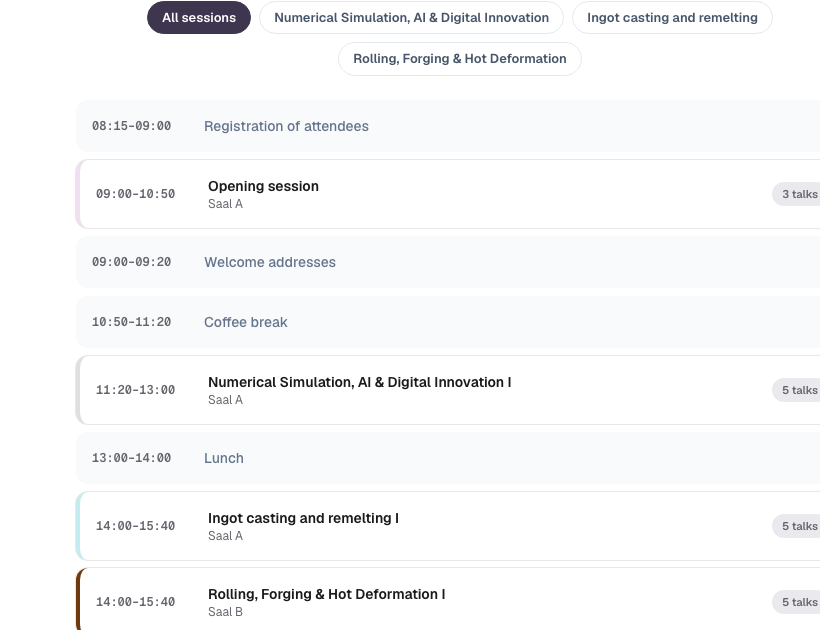
Task: Click the 09:00-09:20 time label
Action: tap(131, 262)
